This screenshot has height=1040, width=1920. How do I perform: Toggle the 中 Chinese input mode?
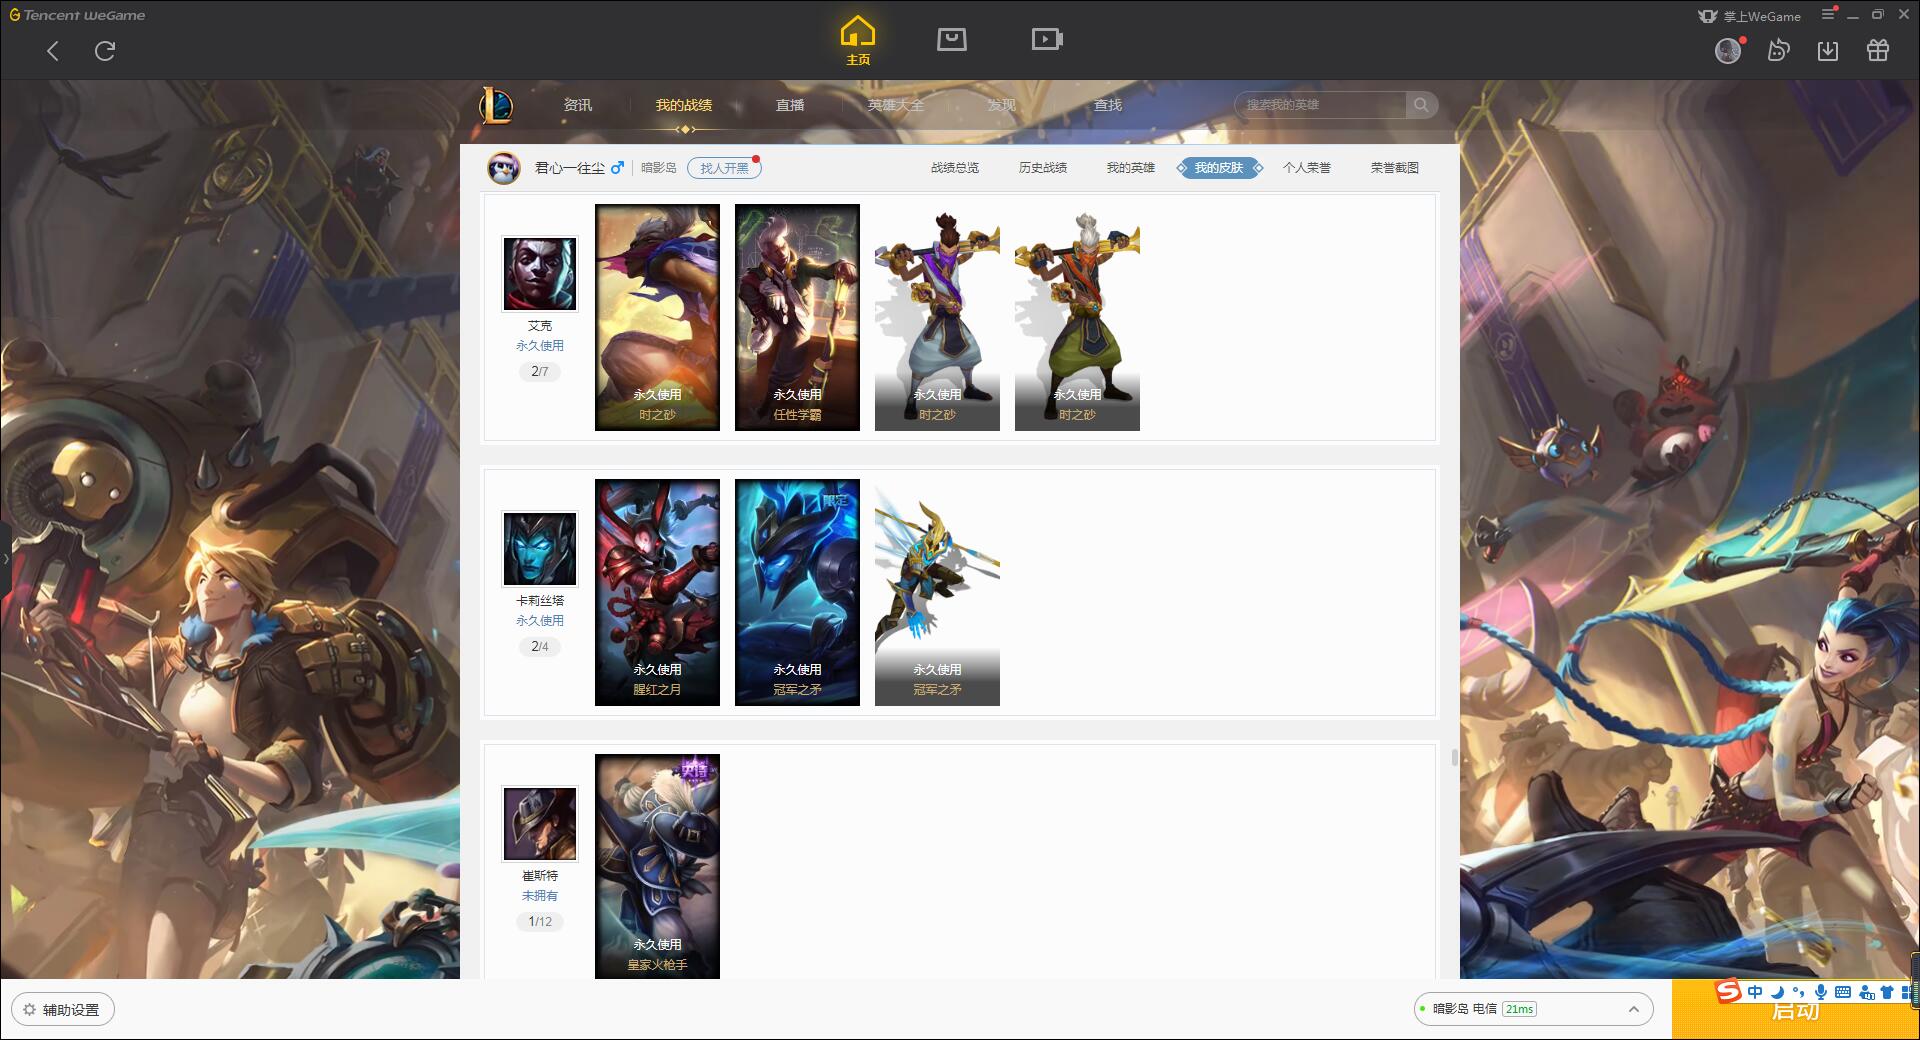coord(1755,992)
